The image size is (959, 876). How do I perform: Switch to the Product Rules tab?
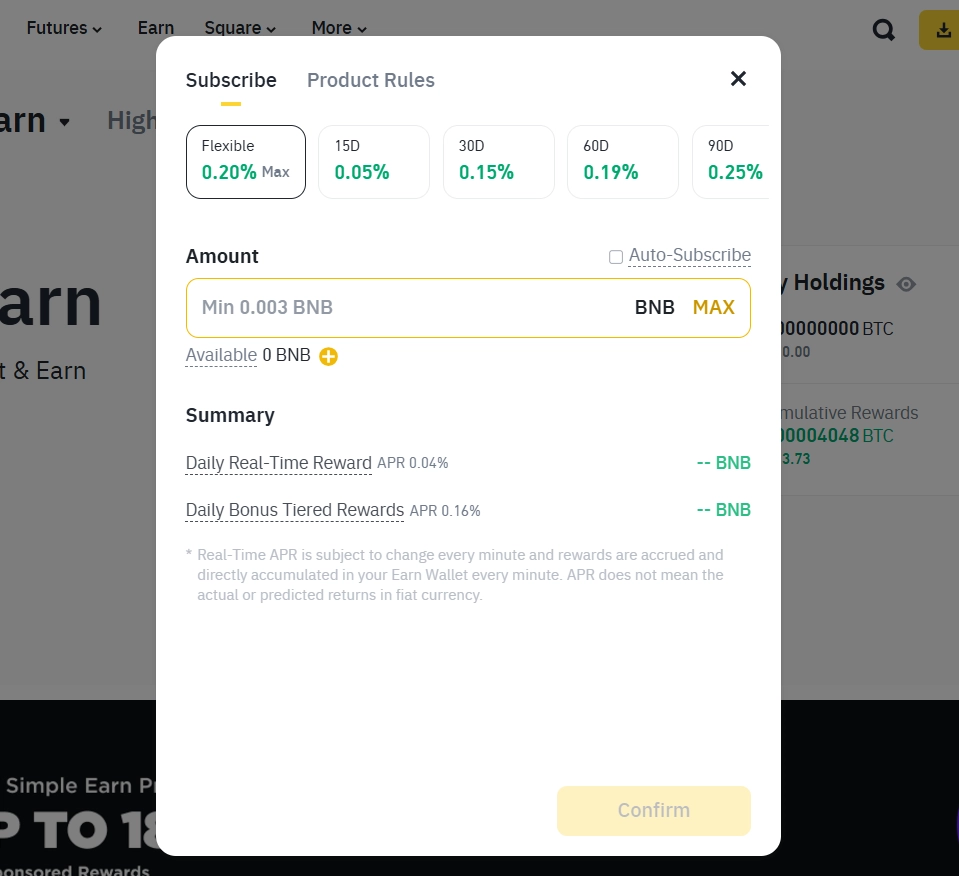(370, 80)
